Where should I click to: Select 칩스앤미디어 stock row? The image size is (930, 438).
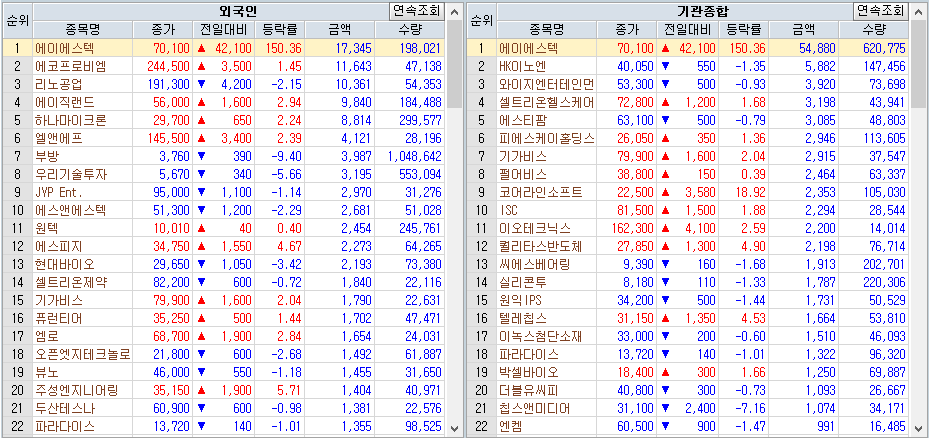click(688, 408)
